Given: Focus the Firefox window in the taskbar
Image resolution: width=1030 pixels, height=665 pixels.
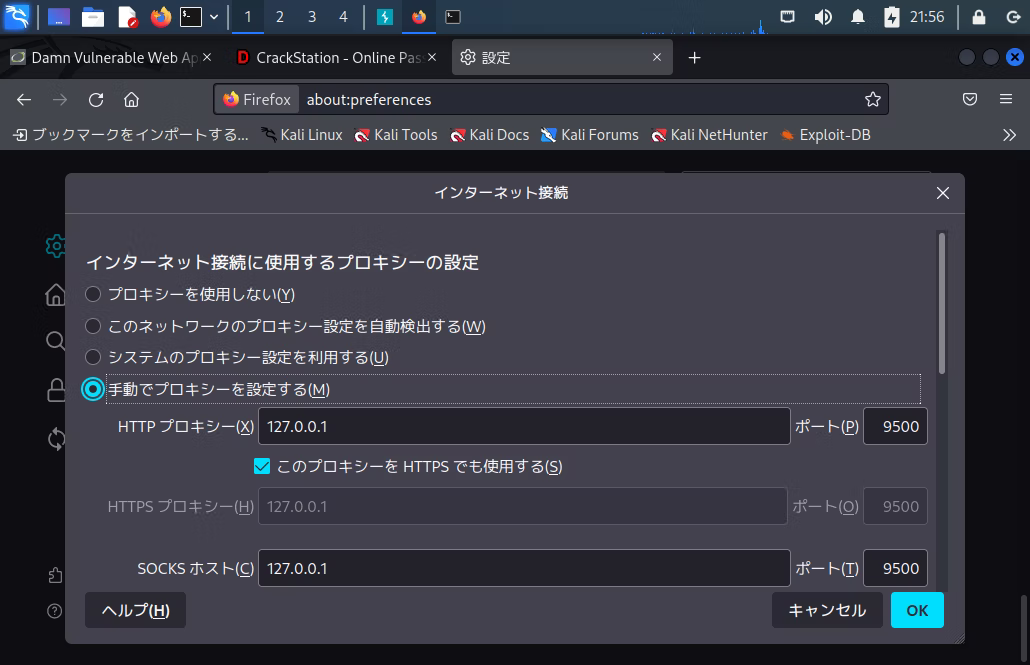Looking at the screenshot, I should click(418, 16).
